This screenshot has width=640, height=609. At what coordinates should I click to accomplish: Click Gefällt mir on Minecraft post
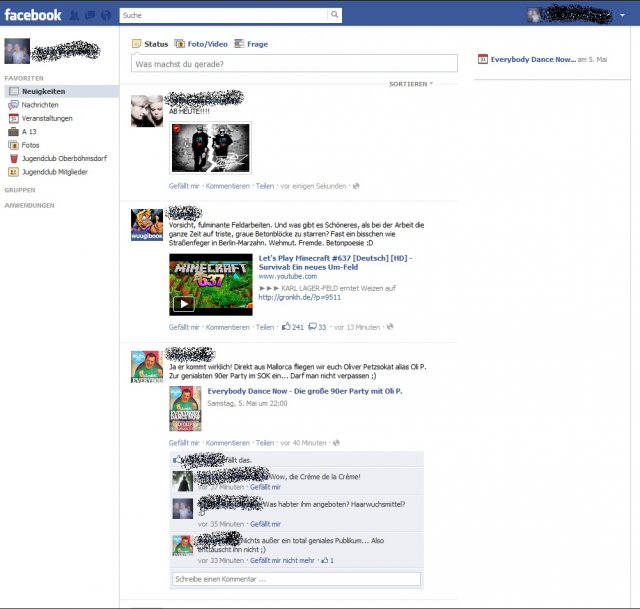[184, 327]
